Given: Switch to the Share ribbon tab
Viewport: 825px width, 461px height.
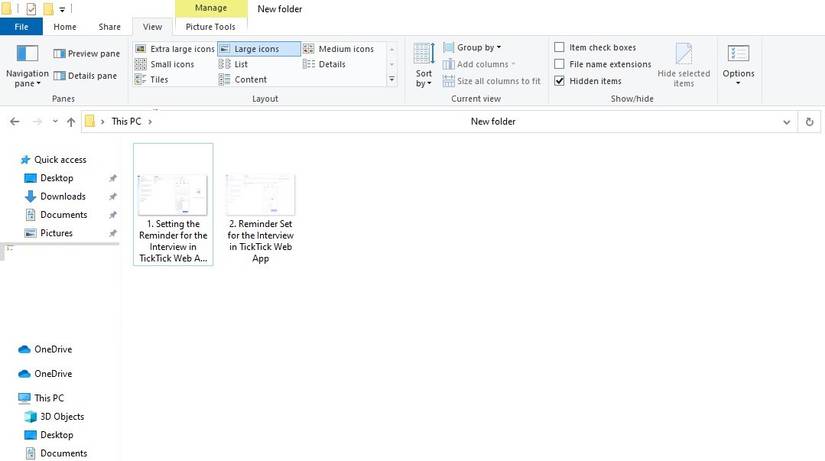Looking at the screenshot, I should pos(109,27).
